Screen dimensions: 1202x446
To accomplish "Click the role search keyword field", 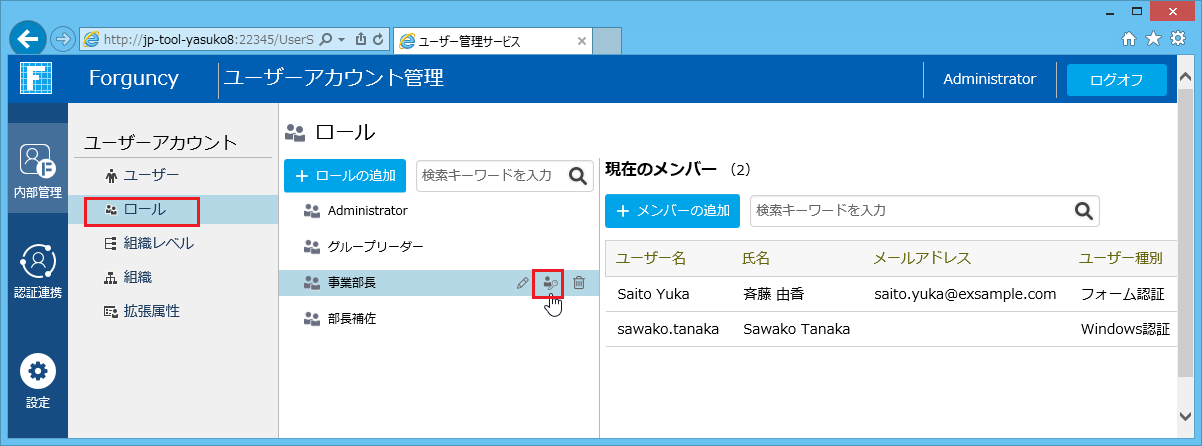I will point(489,175).
